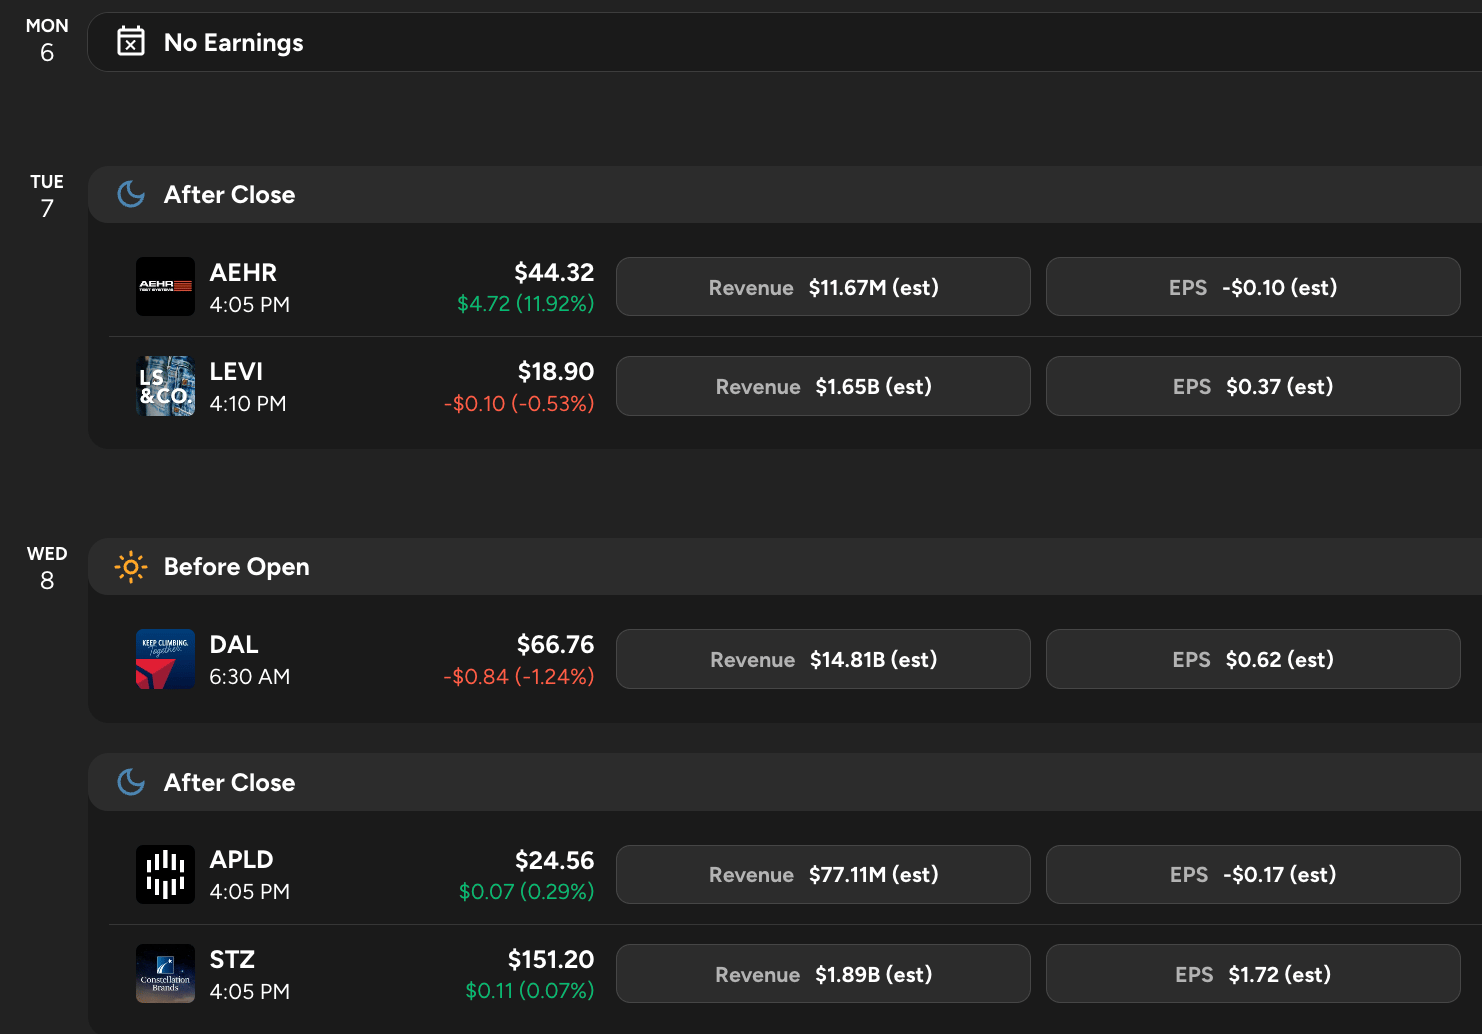Click the STZ price $151.20
Screen dimensions: 1482x1034
[551, 959]
